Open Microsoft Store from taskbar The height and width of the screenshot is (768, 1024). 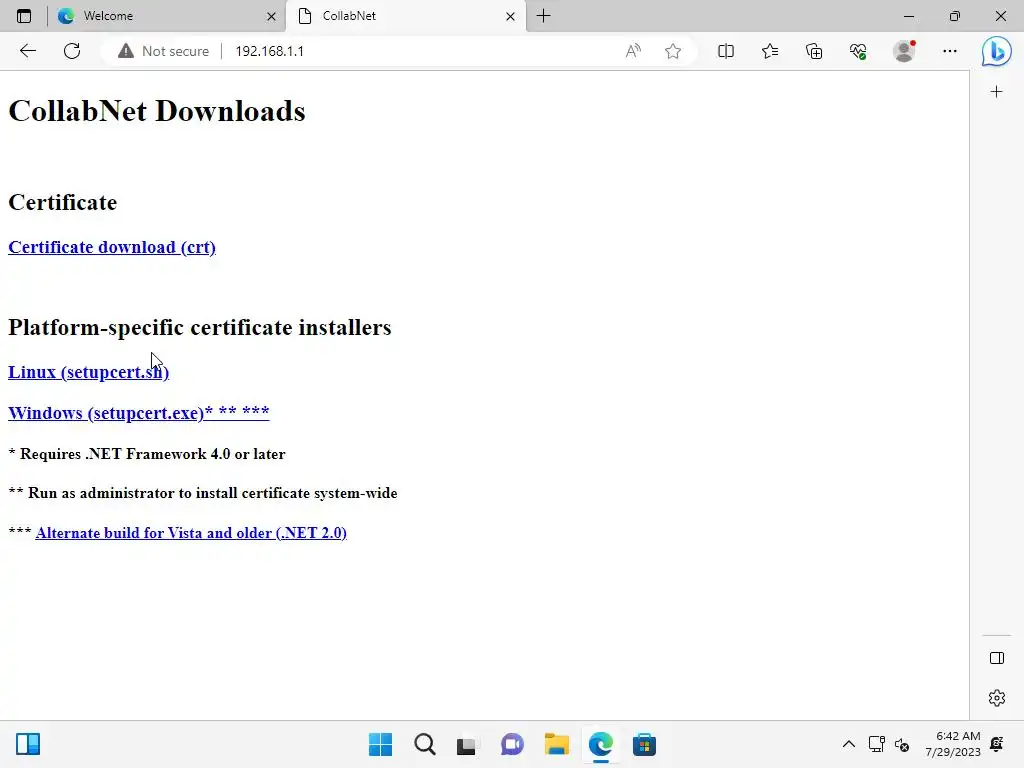pyautogui.click(x=644, y=744)
